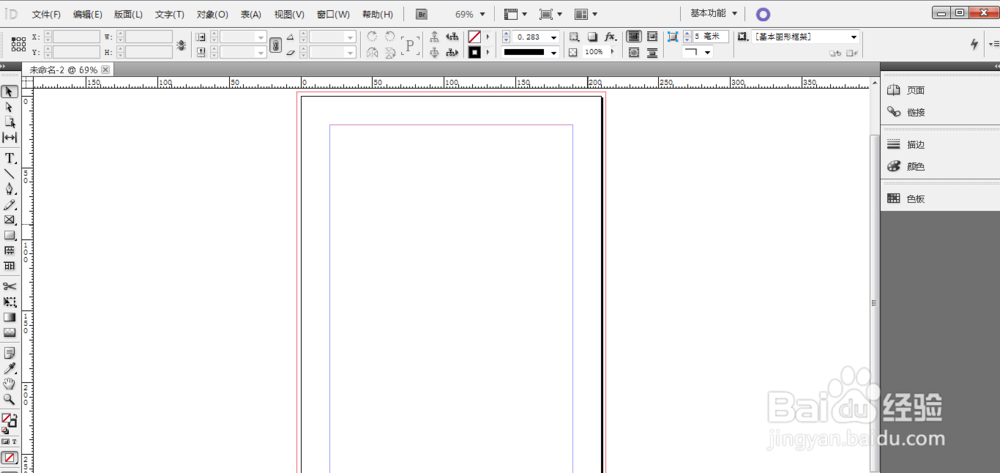Screen dimensions: 1000x473
Task: Select the Direct Selection tool (white arrow)
Action: point(9,108)
